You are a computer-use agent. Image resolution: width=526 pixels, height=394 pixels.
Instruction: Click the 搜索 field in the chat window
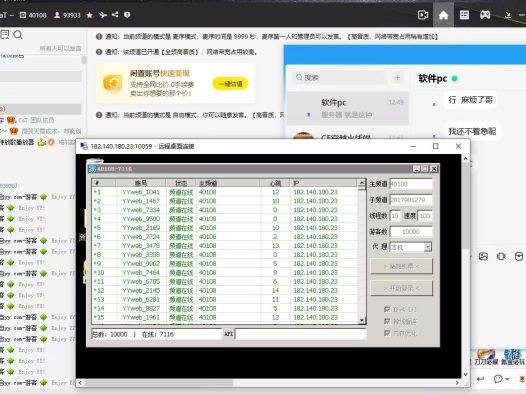340,77
